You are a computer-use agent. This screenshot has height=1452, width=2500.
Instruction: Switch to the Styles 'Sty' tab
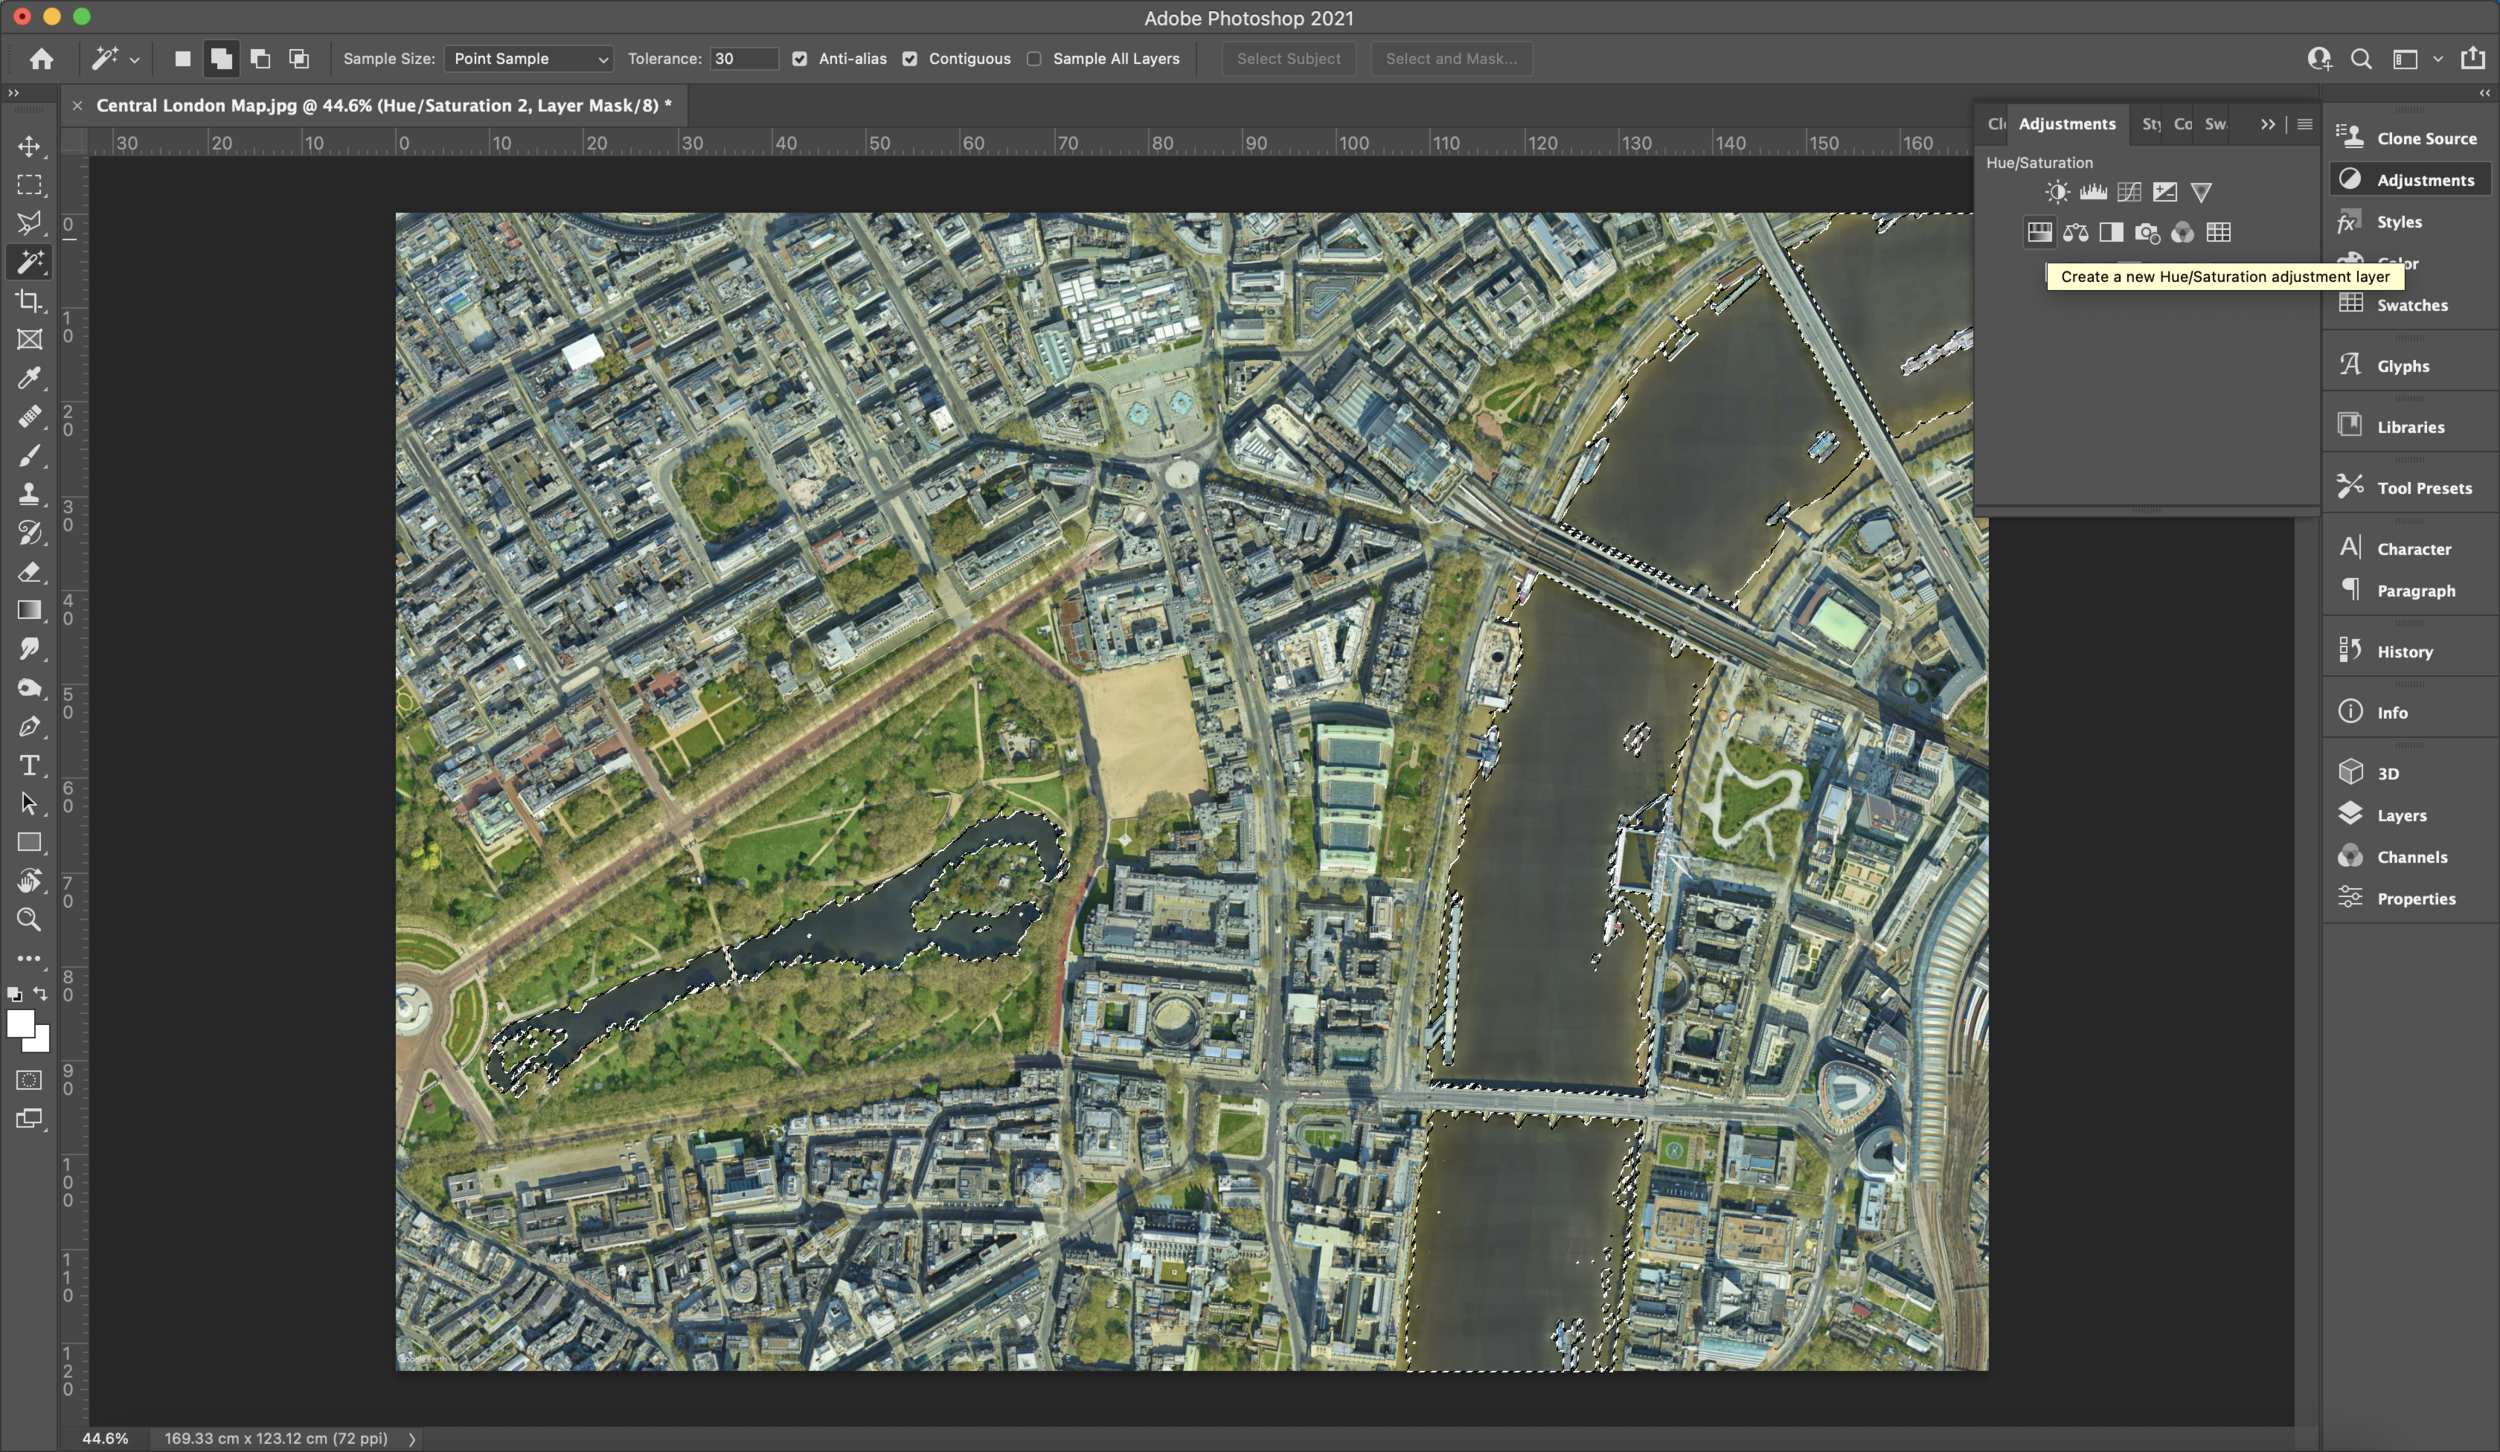[x=2151, y=124]
